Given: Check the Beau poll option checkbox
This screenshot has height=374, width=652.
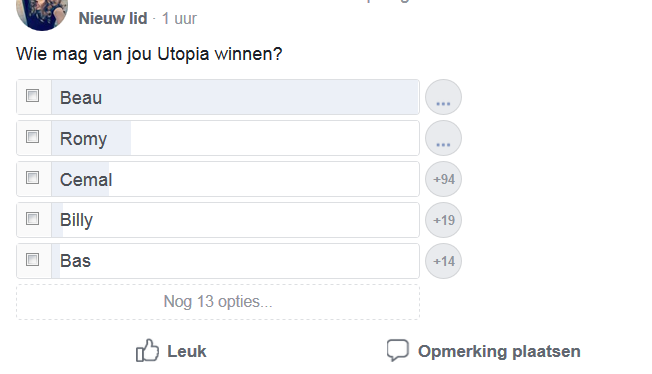Looking at the screenshot, I should pos(32,96).
